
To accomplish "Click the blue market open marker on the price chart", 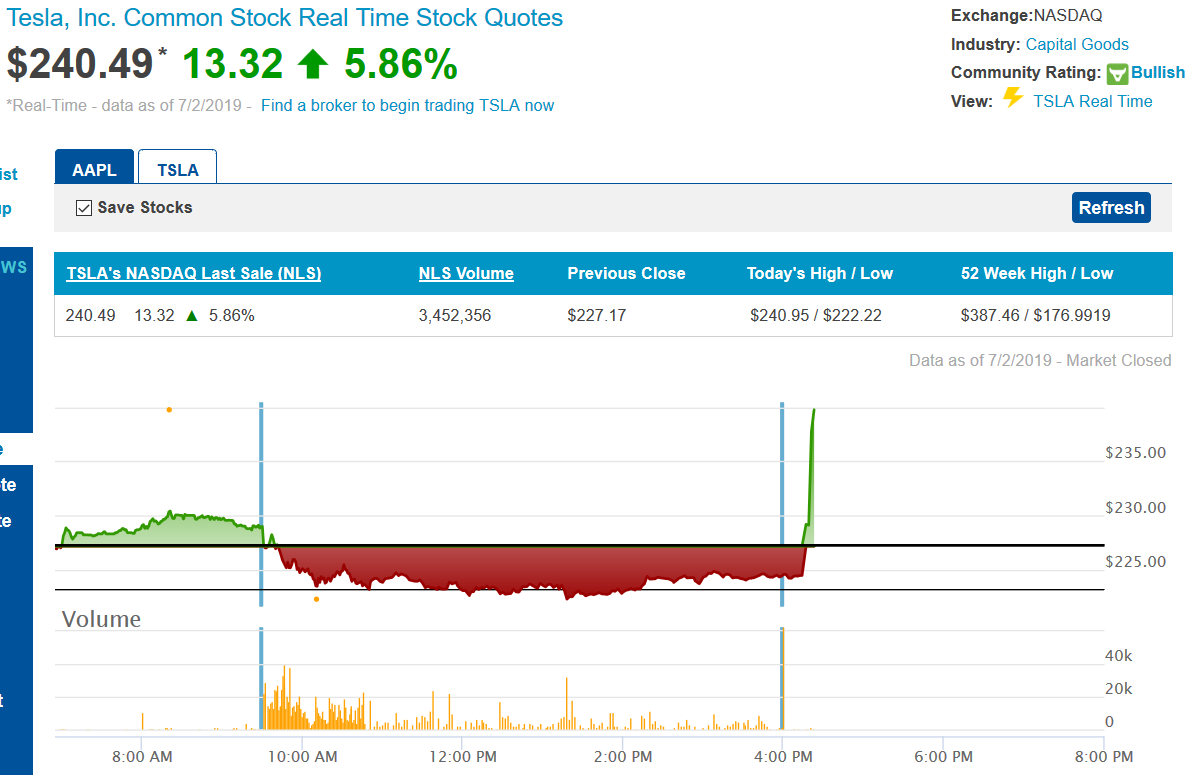I will (x=261, y=504).
